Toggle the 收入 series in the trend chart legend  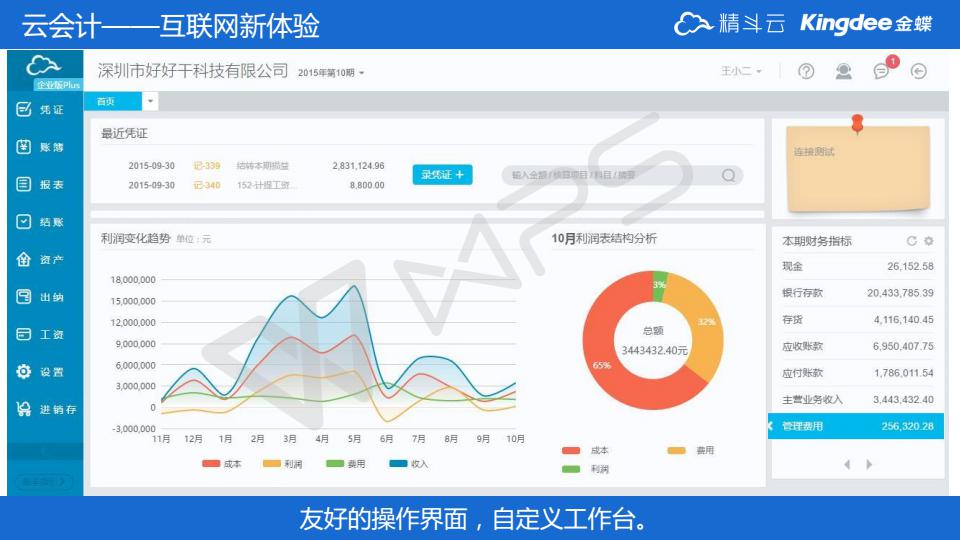[x=408, y=464]
